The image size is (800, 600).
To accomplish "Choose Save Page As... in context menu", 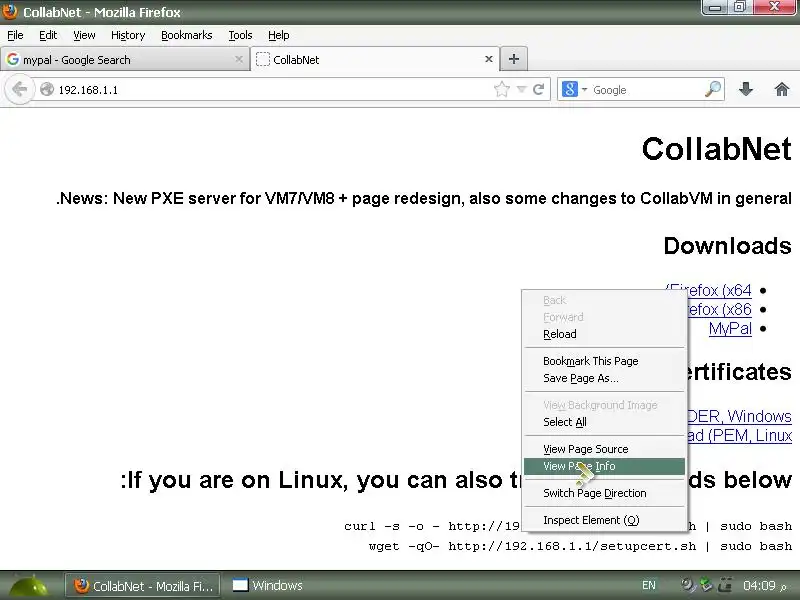I will [x=604, y=378].
